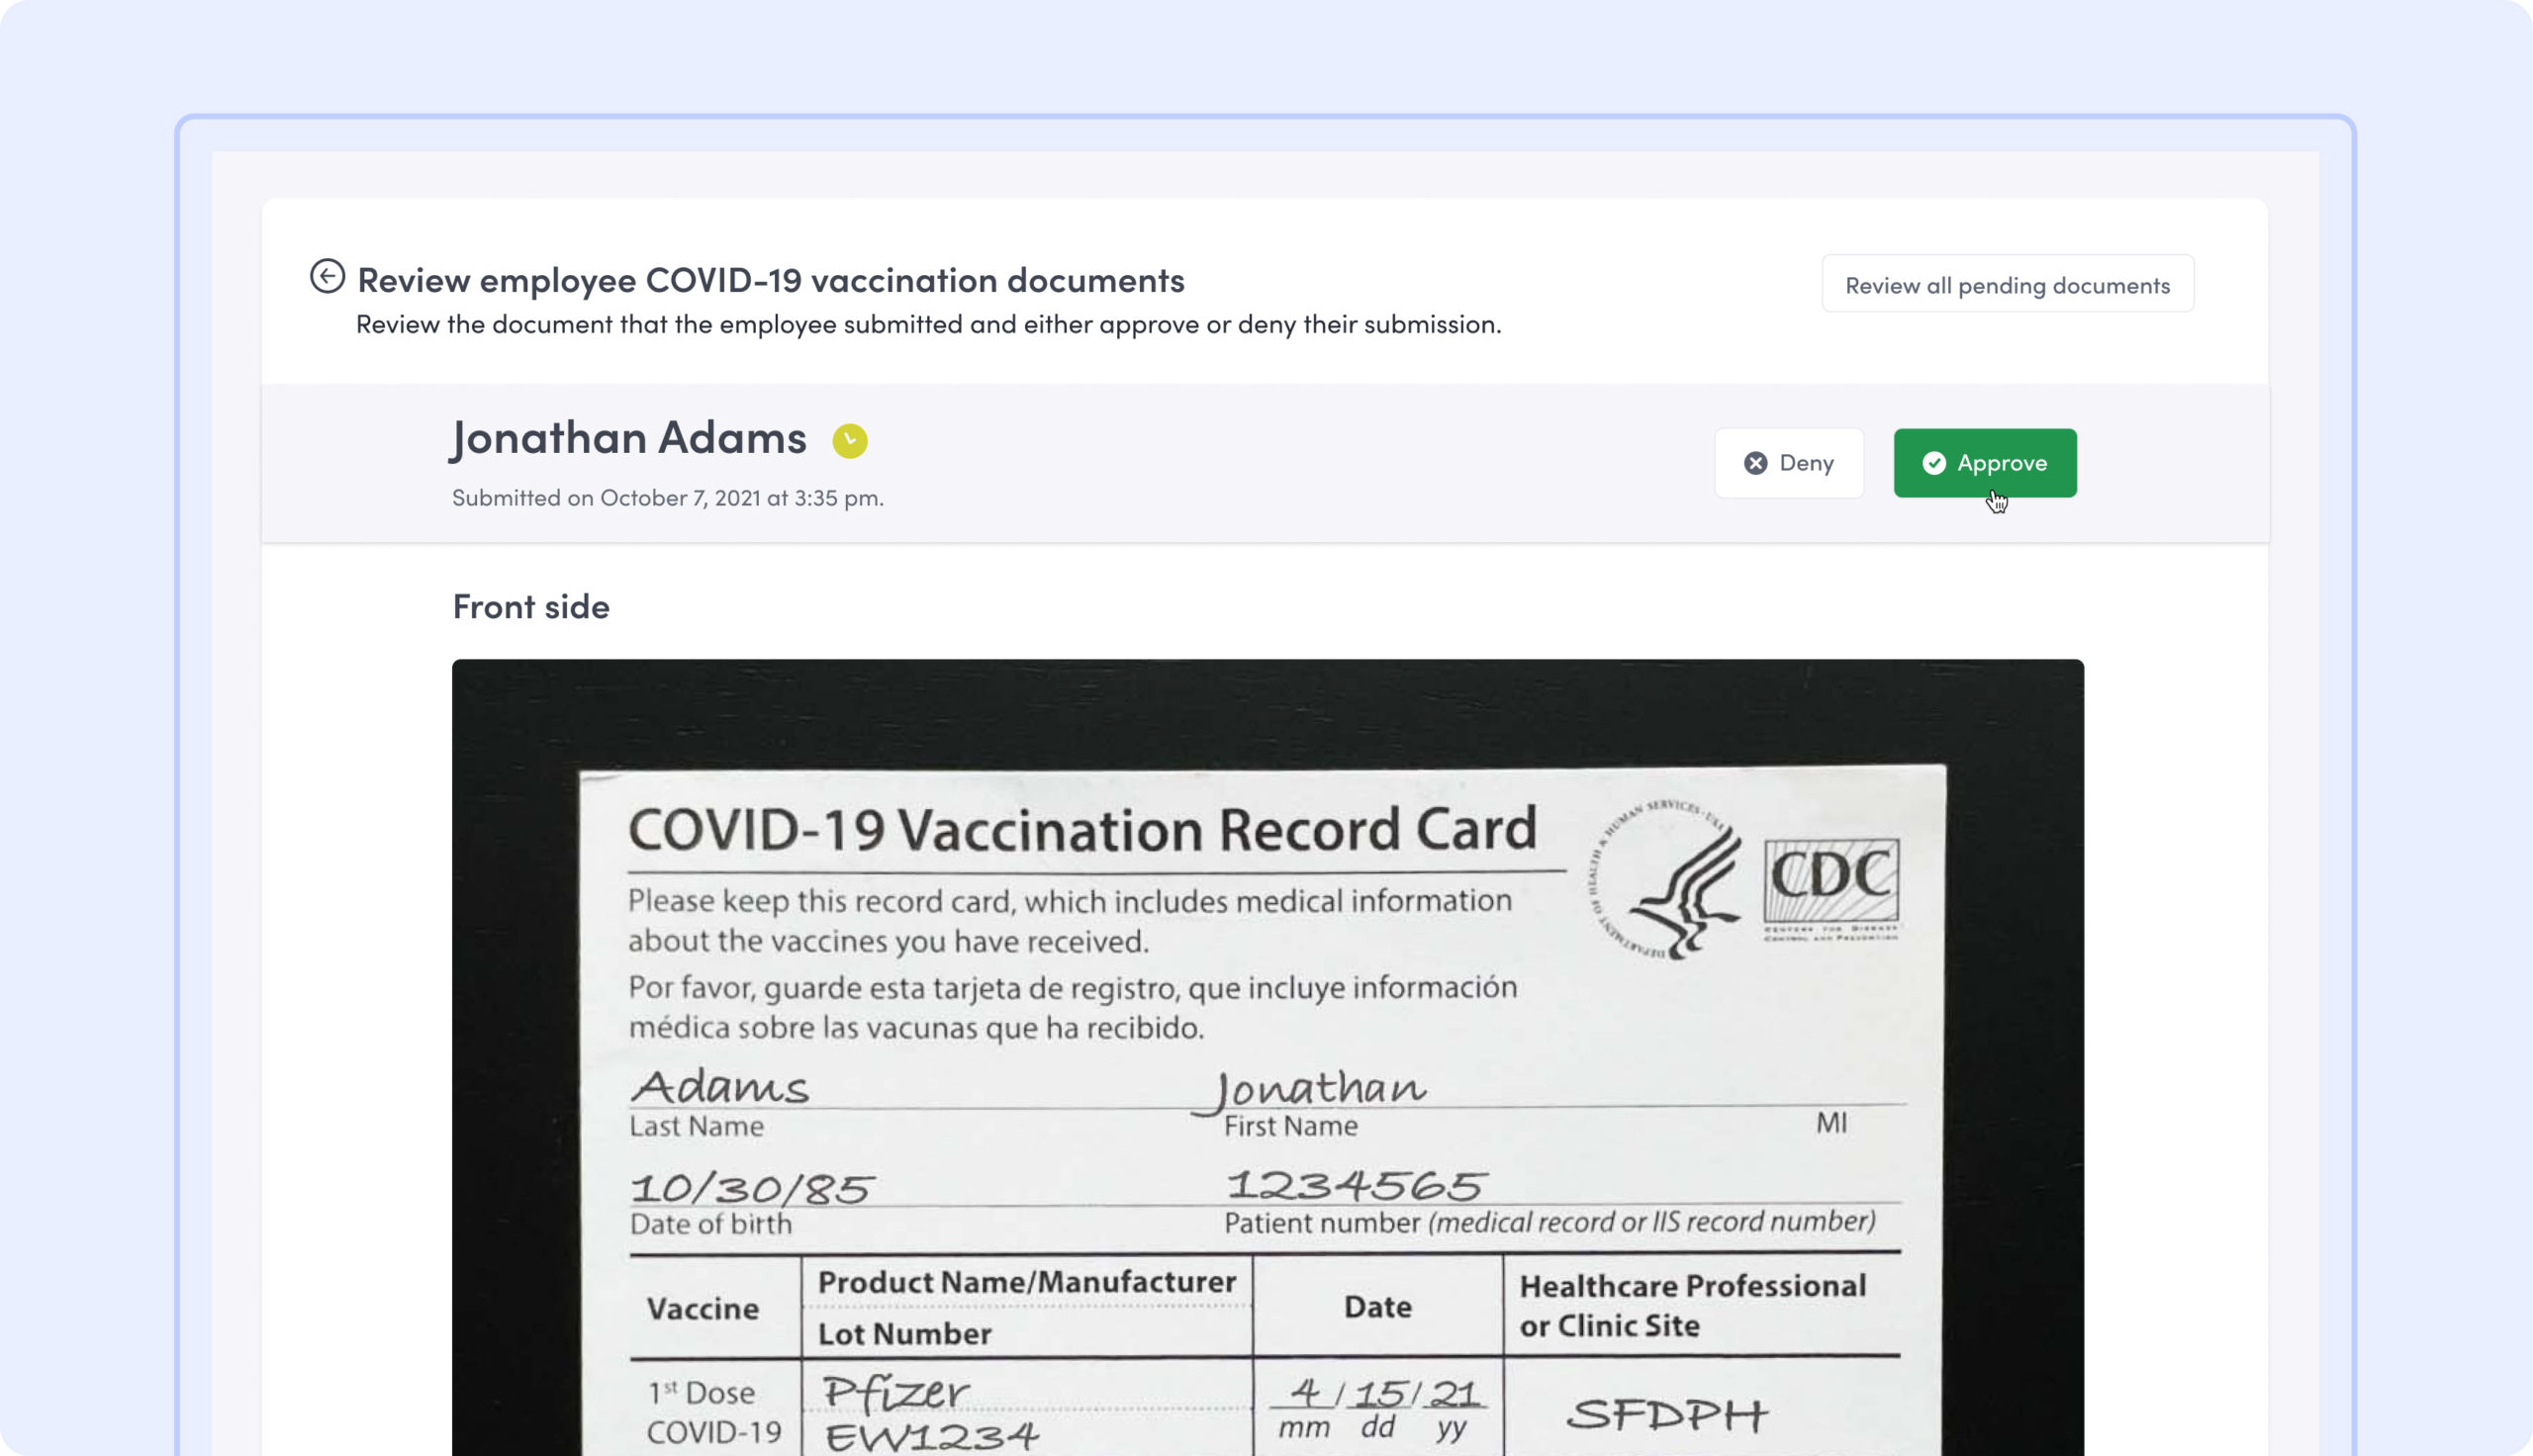This screenshot has height=1456, width=2533.
Task: Open Review all pending documents
Action: click(2006, 285)
